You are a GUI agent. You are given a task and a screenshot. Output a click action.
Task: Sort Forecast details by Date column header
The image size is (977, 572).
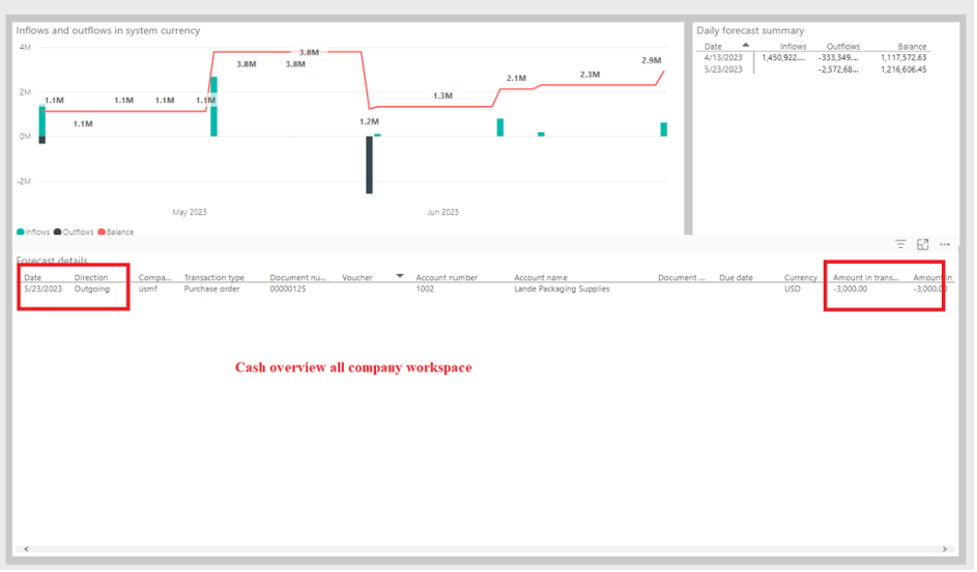tap(33, 277)
